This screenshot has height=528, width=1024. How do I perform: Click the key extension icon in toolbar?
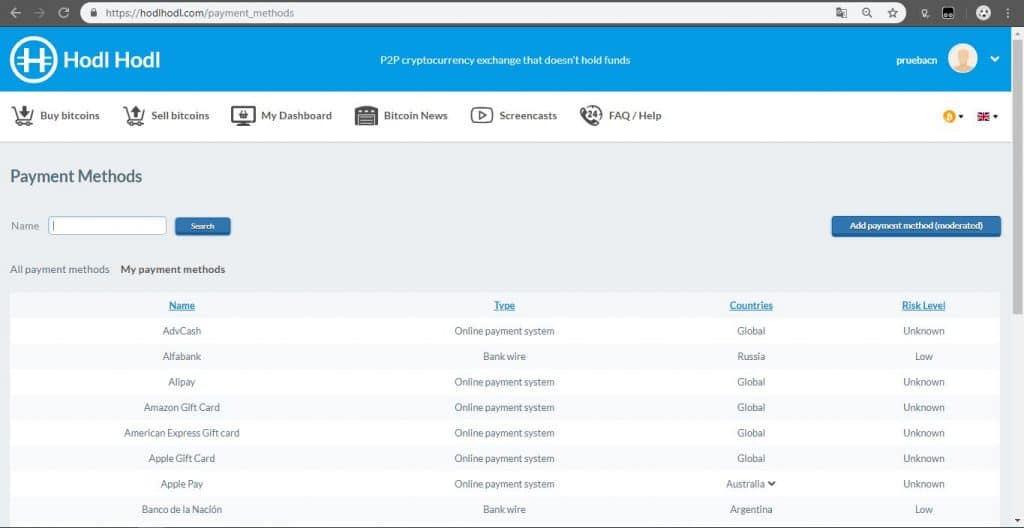[x=925, y=12]
